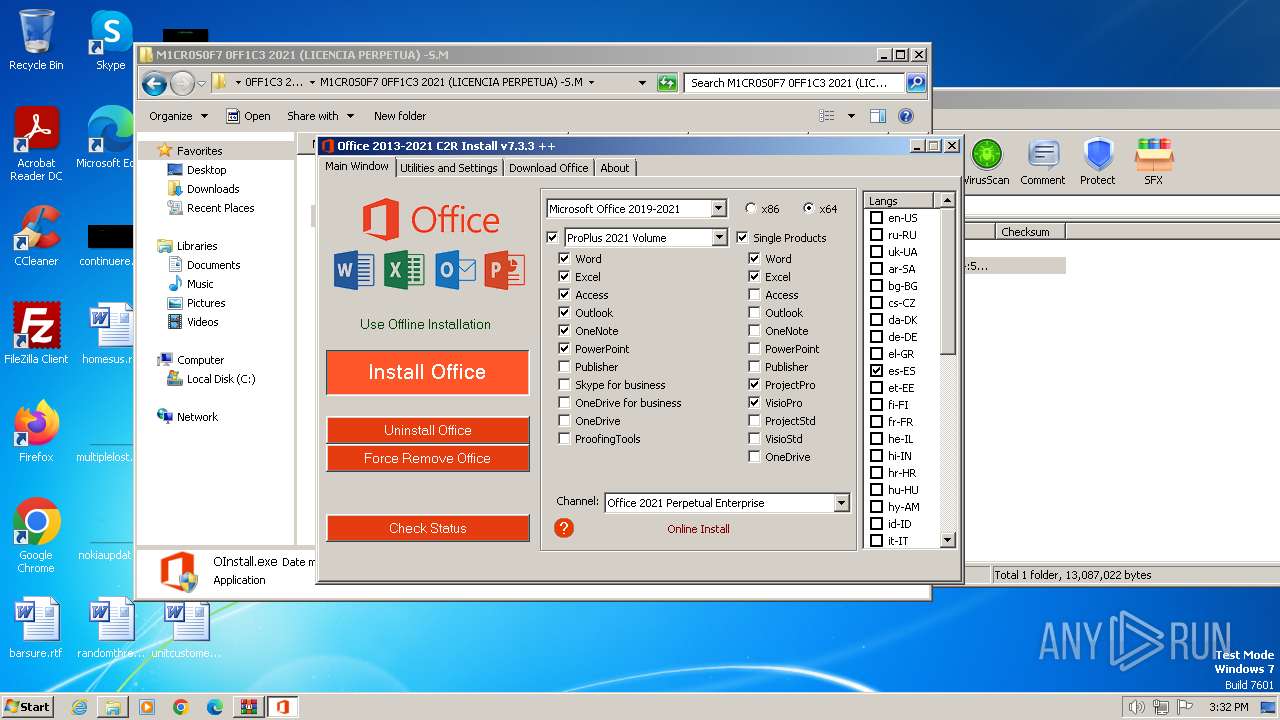The height and width of the screenshot is (720, 1280).
Task: Click Open in the Explorer toolbar
Action: point(248,116)
